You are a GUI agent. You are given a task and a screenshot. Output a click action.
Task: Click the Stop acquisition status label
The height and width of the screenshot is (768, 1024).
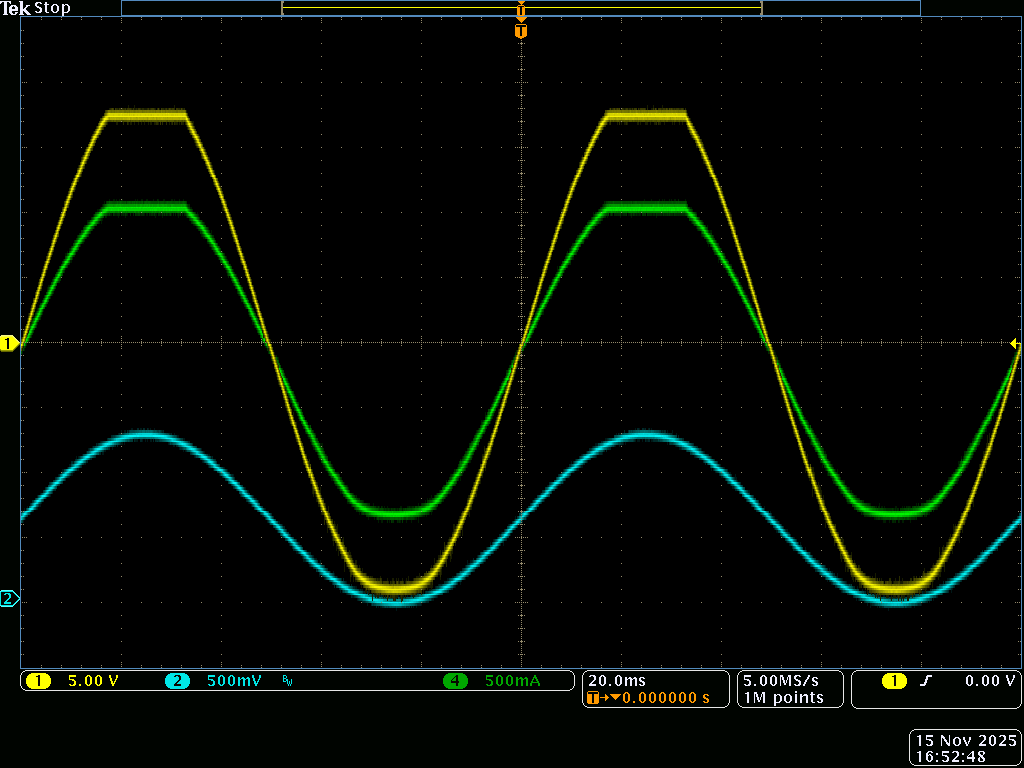coord(52,8)
